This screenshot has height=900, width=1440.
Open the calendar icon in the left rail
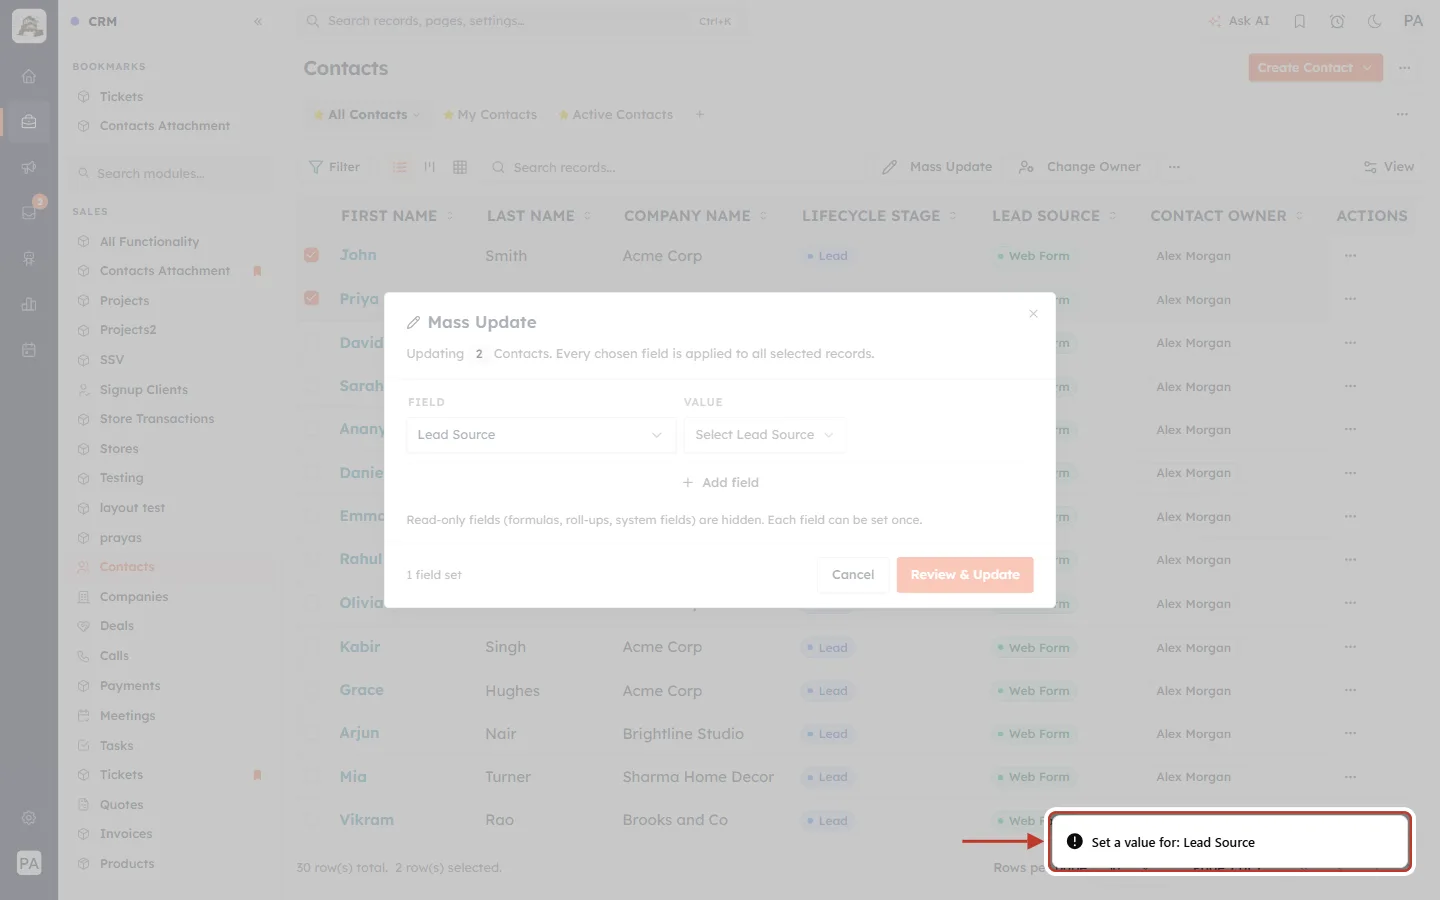point(29,350)
